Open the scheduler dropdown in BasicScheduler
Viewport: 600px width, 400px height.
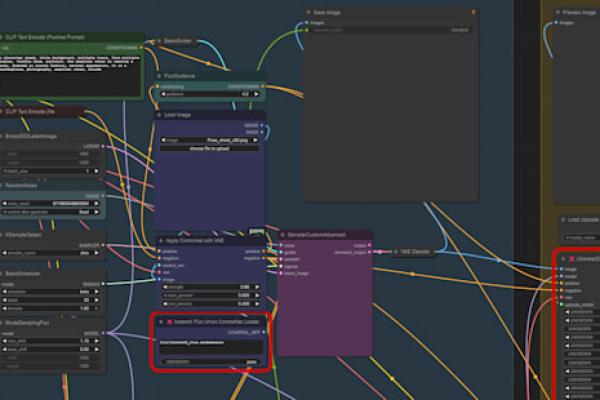(51, 292)
